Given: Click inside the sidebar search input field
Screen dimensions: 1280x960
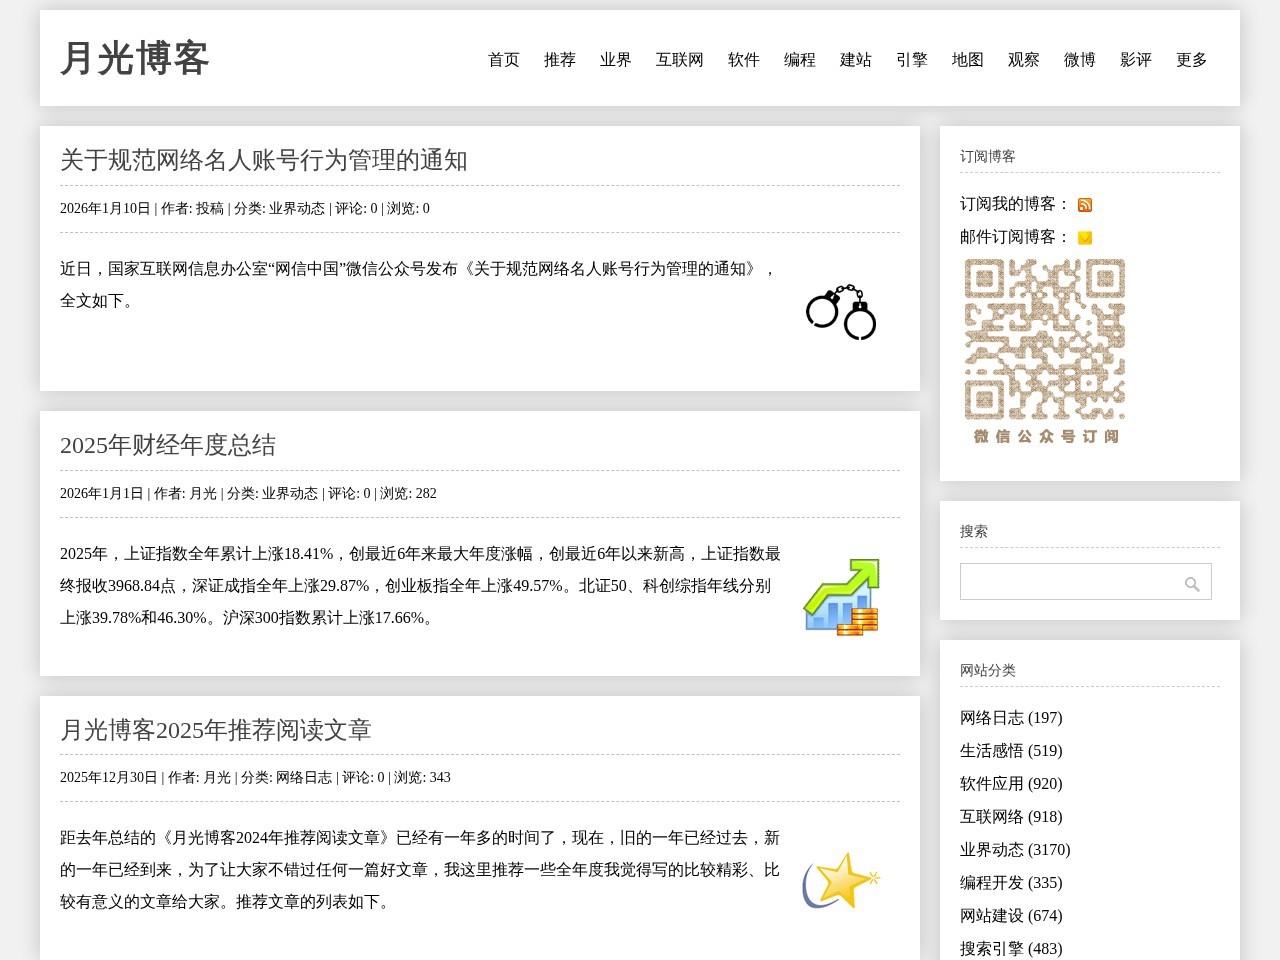Looking at the screenshot, I should tap(1068, 582).
